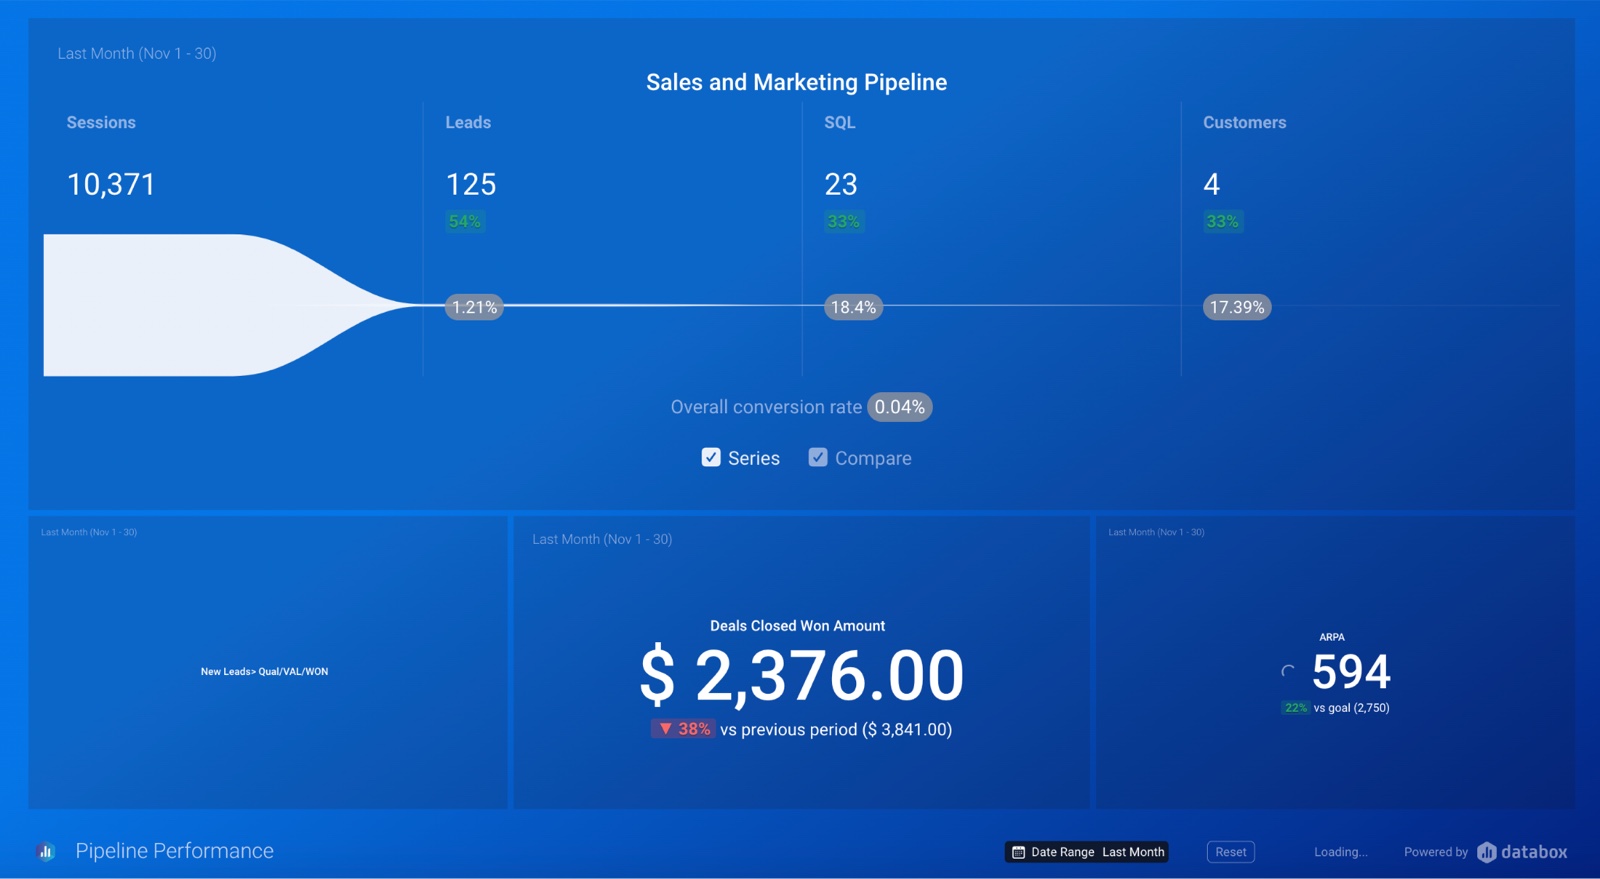Click the Deals Closed Won Amount heading
Image resolution: width=1600 pixels, height=879 pixels.
797,626
